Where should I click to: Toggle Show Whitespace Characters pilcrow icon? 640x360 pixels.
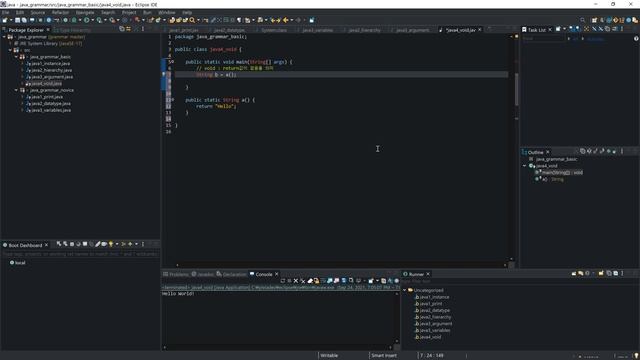point(239,20)
